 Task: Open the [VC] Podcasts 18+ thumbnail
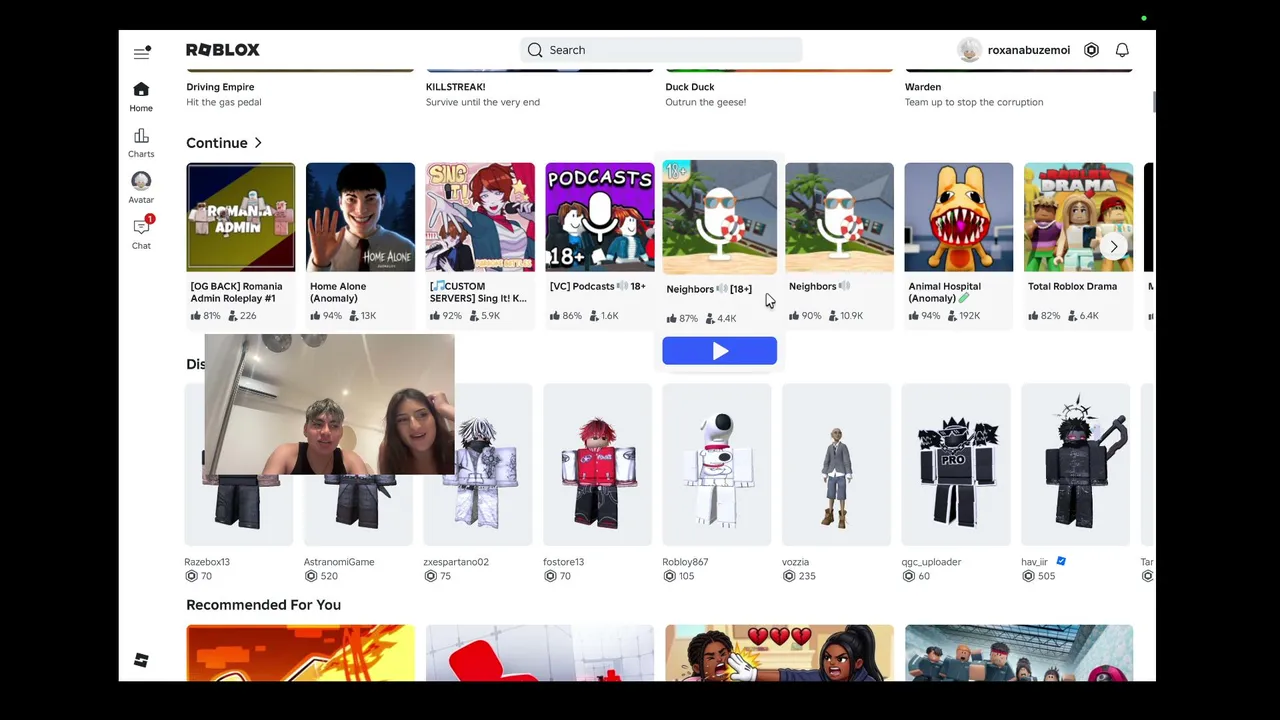click(599, 217)
